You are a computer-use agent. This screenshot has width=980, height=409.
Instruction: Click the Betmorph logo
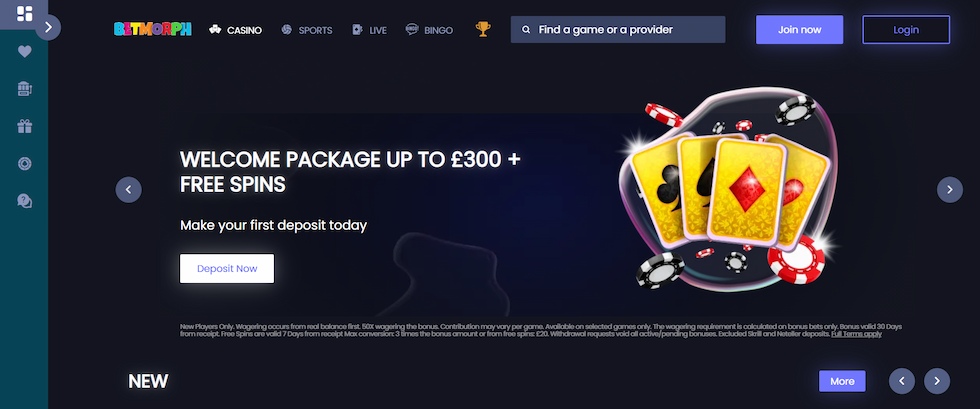click(152, 29)
